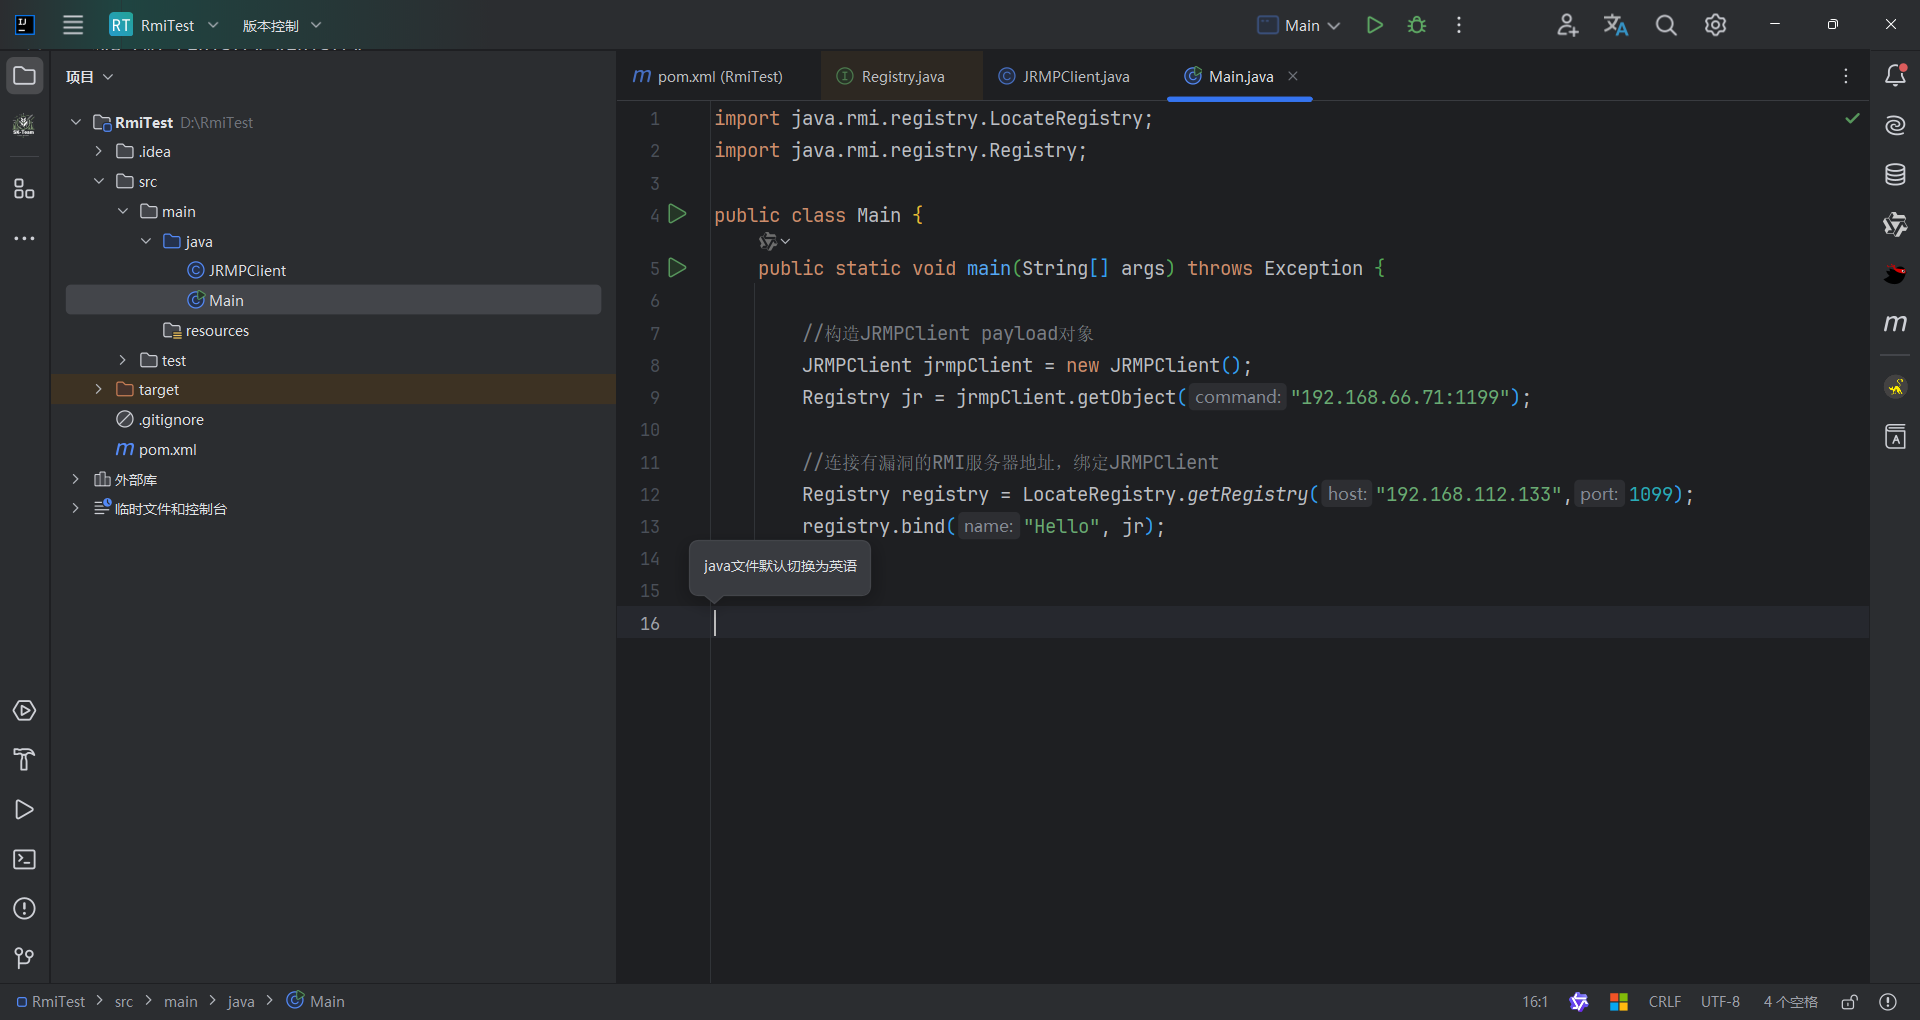1920x1020 pixels.
Task: Open the Database tool window
Action: [x=1895, y=174]
